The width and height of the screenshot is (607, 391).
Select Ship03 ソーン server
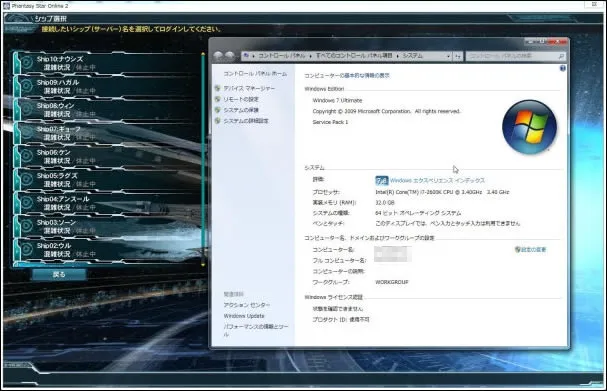(107, 226)
